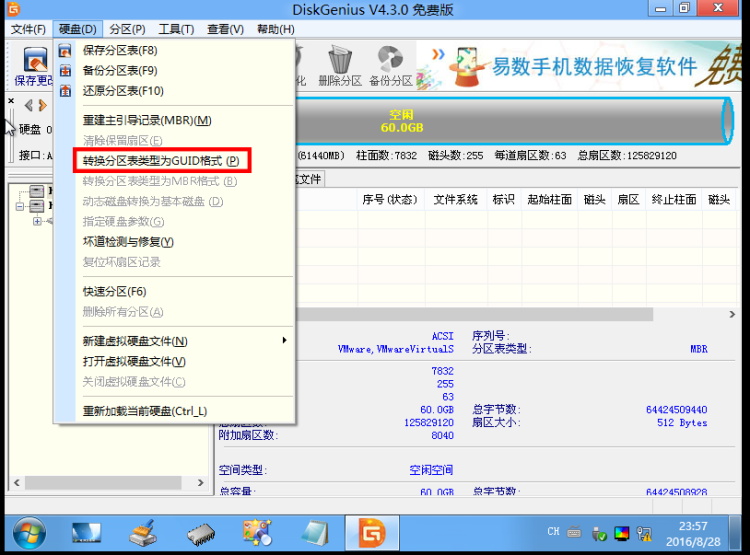The image size is (750, 555).
Task: Open the 查看(V) menu
Action: [225, 30]
